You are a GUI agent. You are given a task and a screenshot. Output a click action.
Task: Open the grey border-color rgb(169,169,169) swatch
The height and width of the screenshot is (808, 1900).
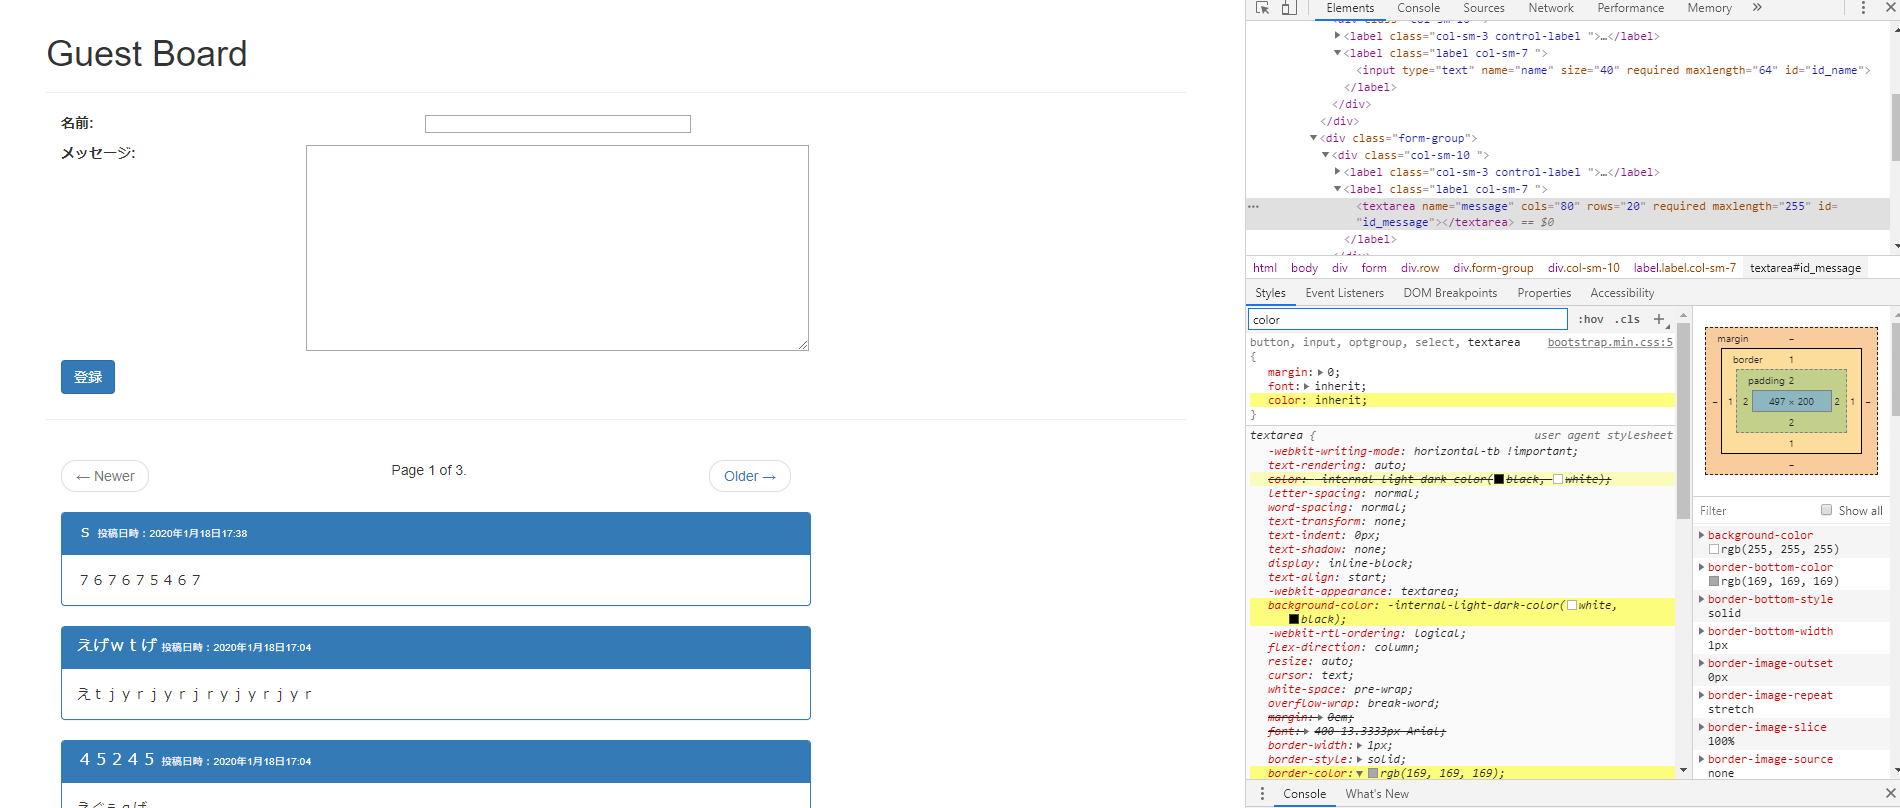[1373, 773]
